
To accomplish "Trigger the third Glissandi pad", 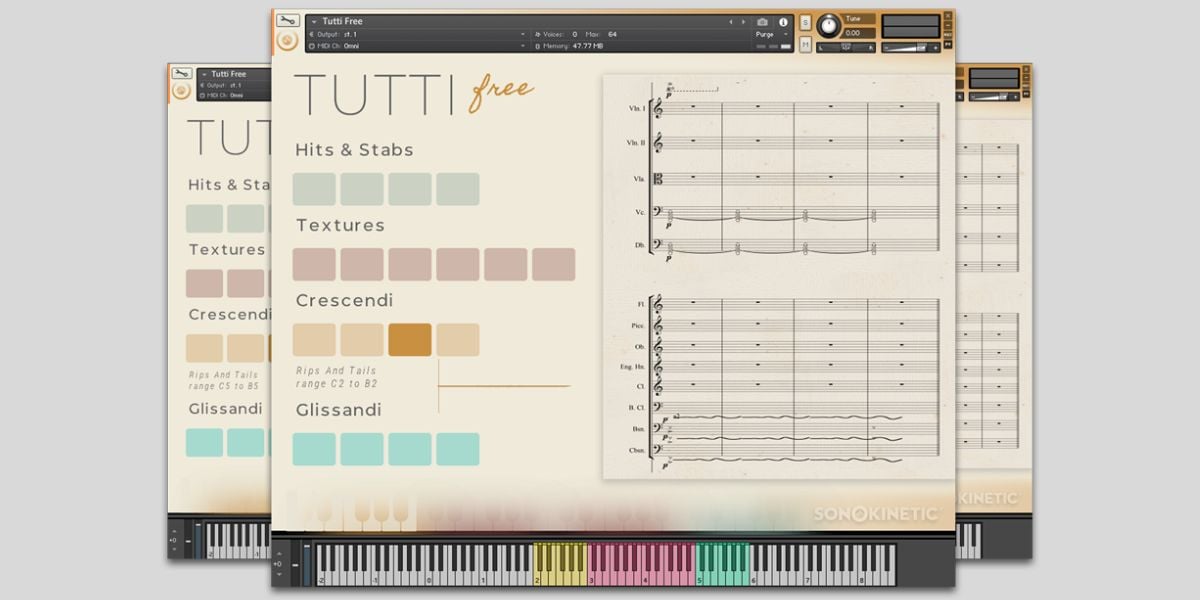I will [410, 449].
